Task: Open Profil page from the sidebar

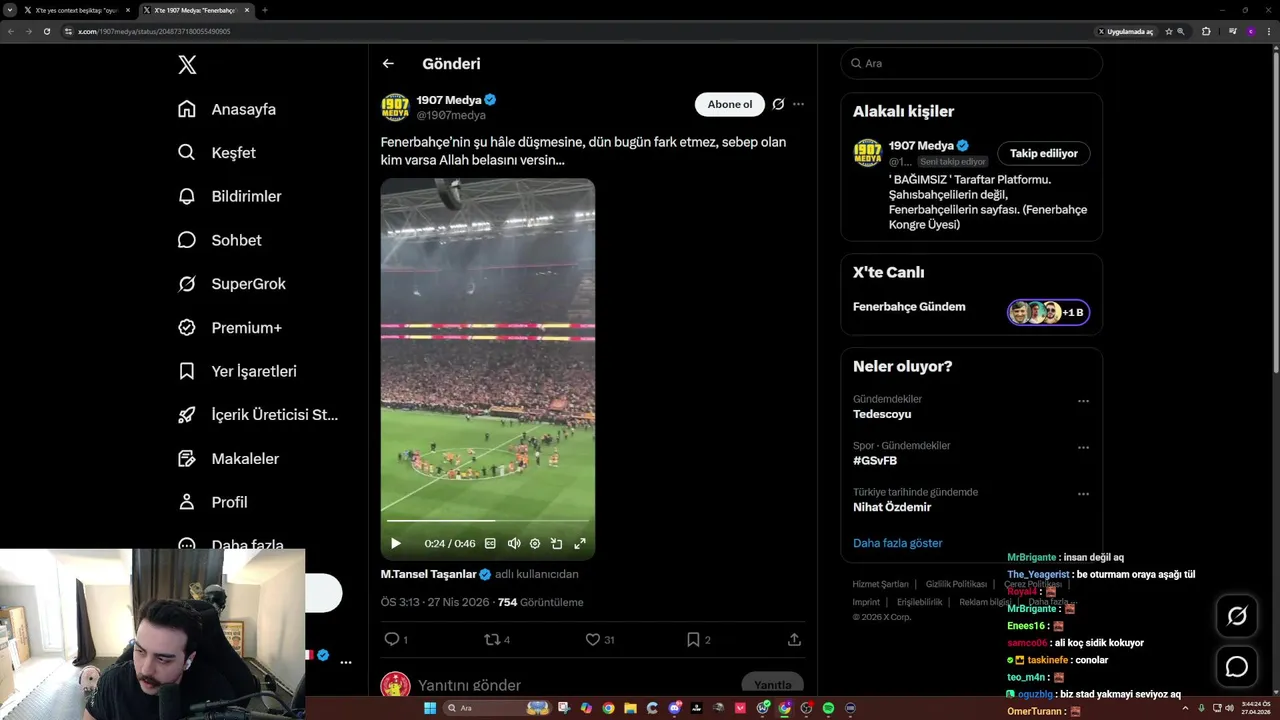Action: tap(213, 502)
